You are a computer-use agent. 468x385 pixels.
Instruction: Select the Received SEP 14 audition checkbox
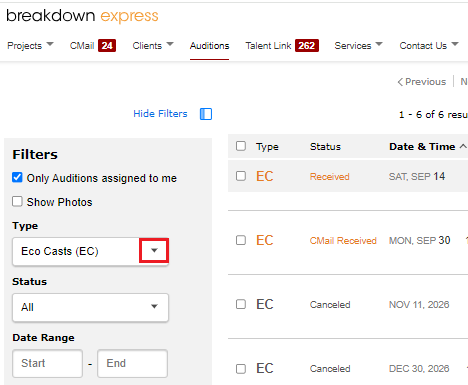coord(241,176)
